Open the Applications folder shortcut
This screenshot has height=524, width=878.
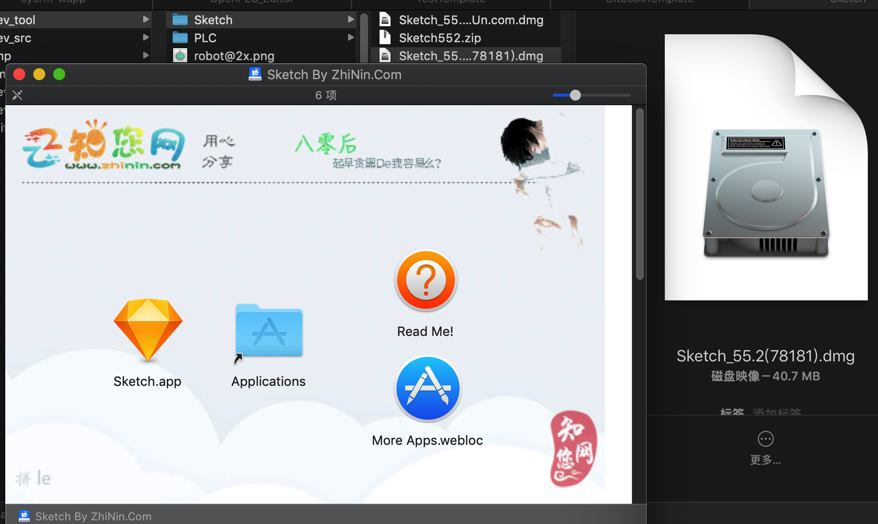tap(269, 331)
